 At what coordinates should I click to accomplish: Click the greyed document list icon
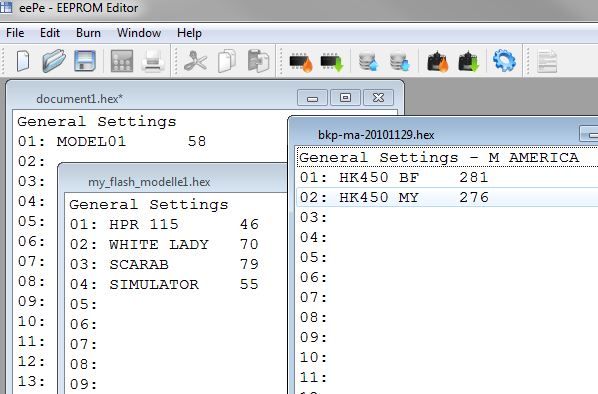[547, 61]
